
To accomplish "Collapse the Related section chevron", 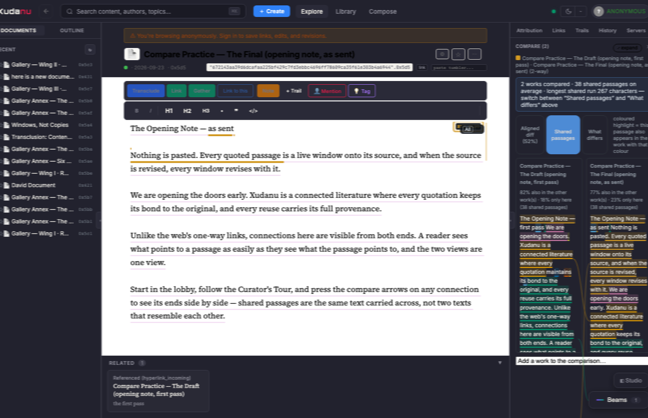I will 500,363.
